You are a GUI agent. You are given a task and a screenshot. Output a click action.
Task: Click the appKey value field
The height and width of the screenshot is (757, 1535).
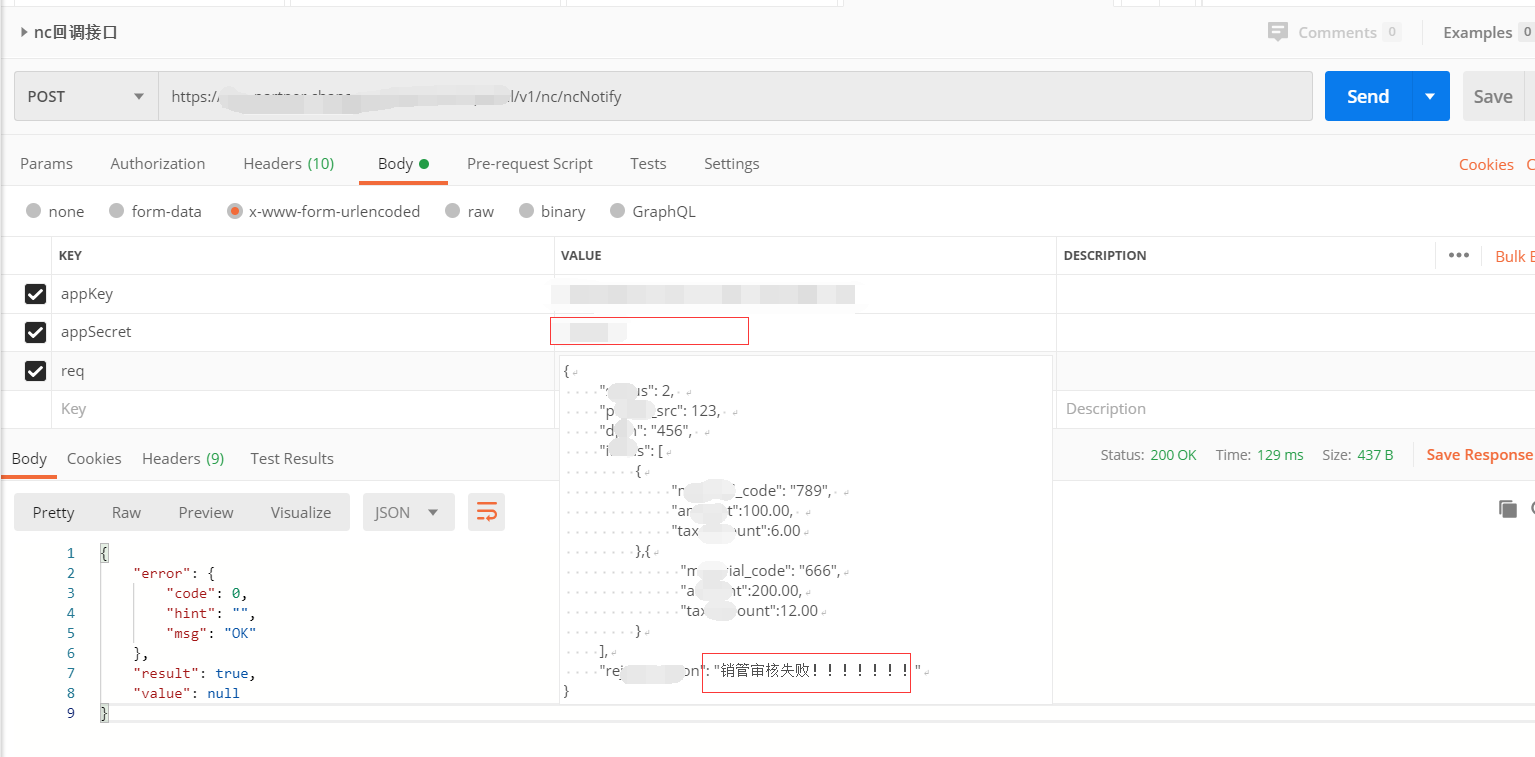click(x=805, y=294)
